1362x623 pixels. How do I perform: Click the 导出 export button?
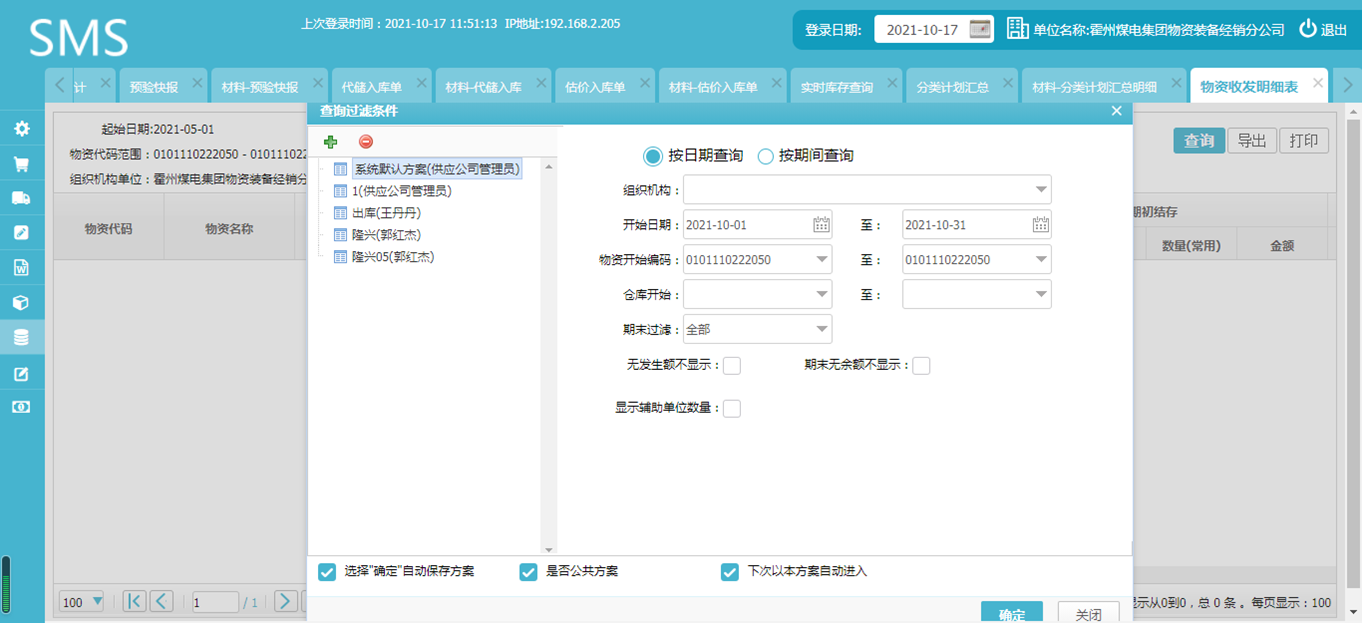pos(1251,140)
